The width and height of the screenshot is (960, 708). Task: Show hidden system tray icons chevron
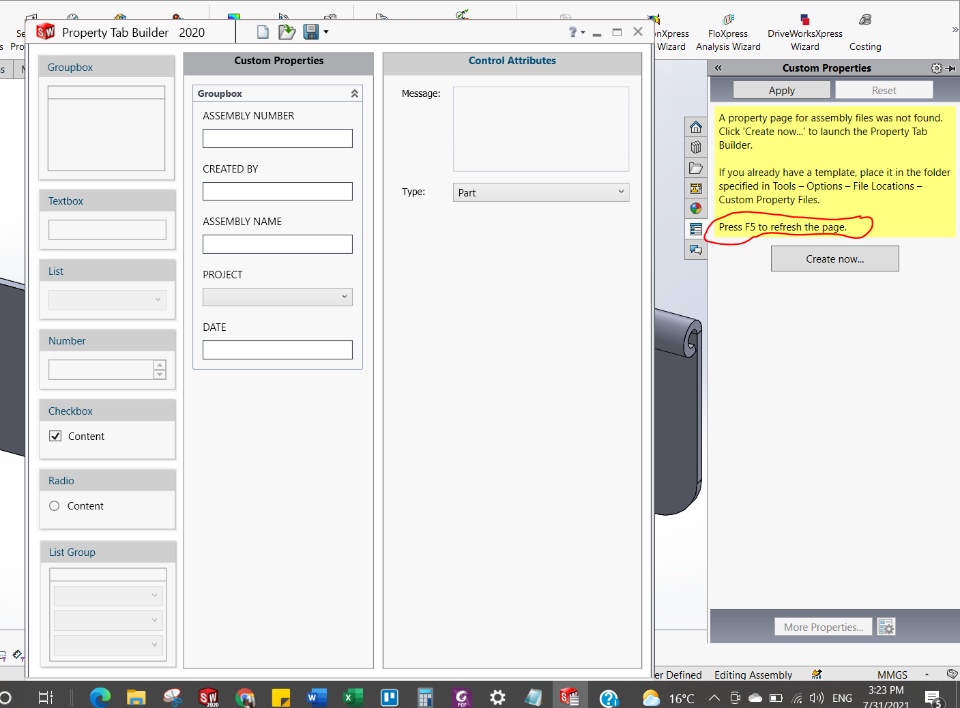click(x=714, y=698)
